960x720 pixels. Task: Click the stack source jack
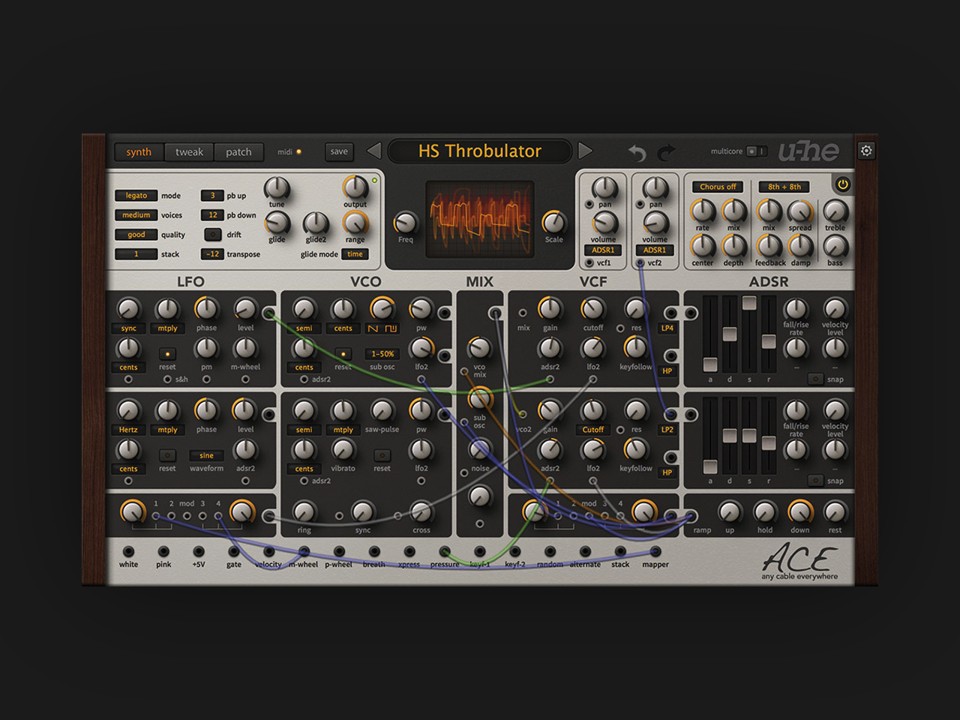coord(620,552)
